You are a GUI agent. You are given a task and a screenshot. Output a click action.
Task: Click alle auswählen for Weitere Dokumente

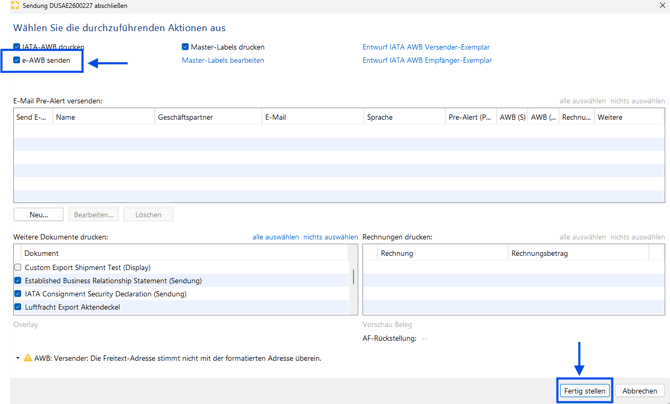(x=276, y=237)
